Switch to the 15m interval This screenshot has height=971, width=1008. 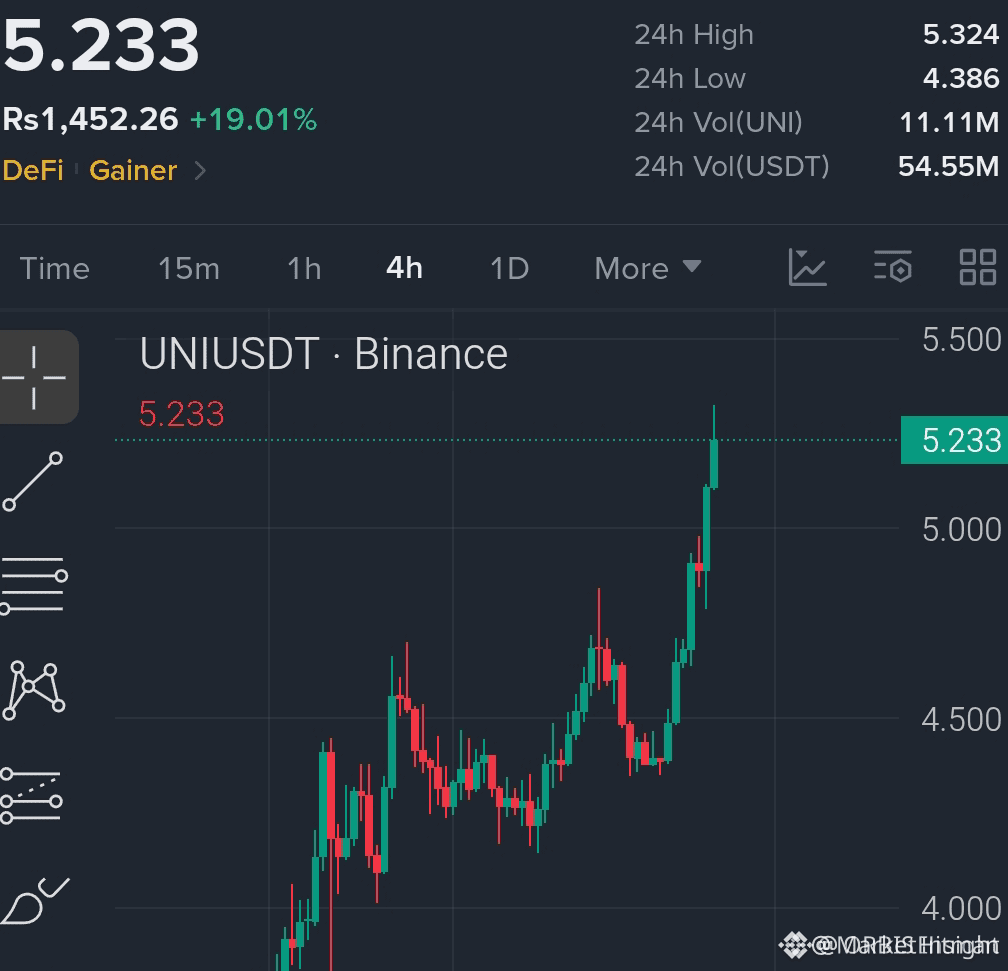click(x=189, y=268)
